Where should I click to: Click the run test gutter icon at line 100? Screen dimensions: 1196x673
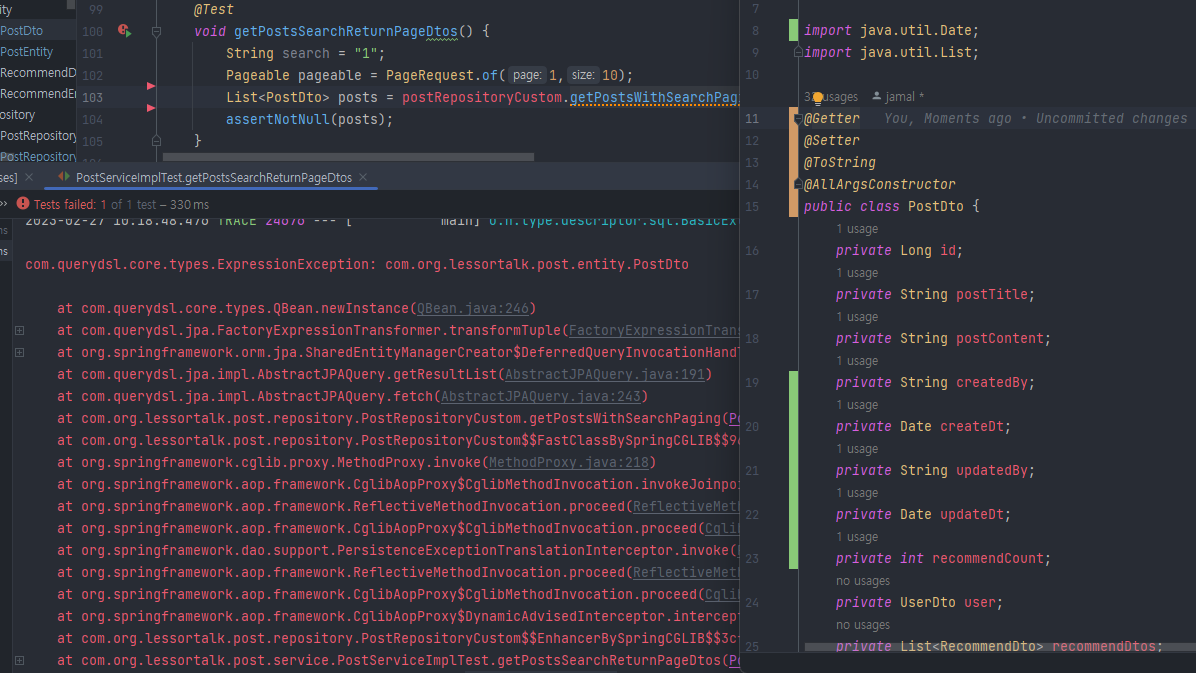[x=124, y=31]
